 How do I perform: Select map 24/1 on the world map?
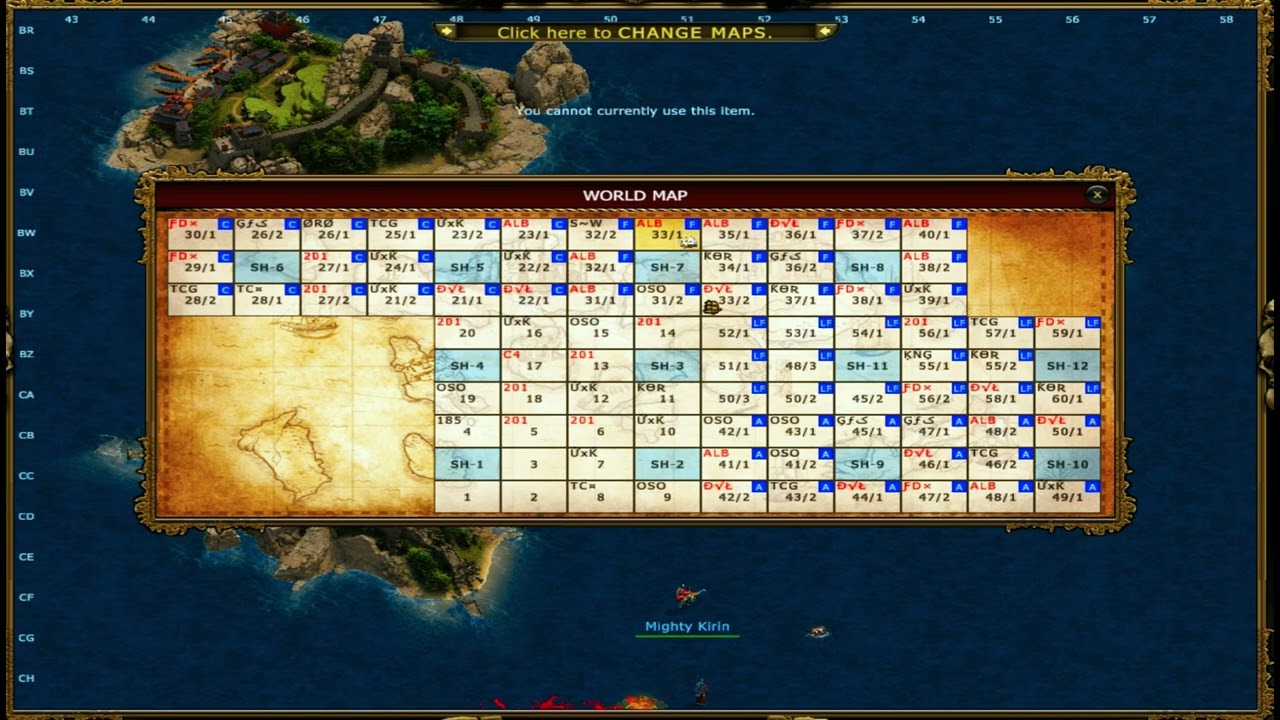pos(400,267)
